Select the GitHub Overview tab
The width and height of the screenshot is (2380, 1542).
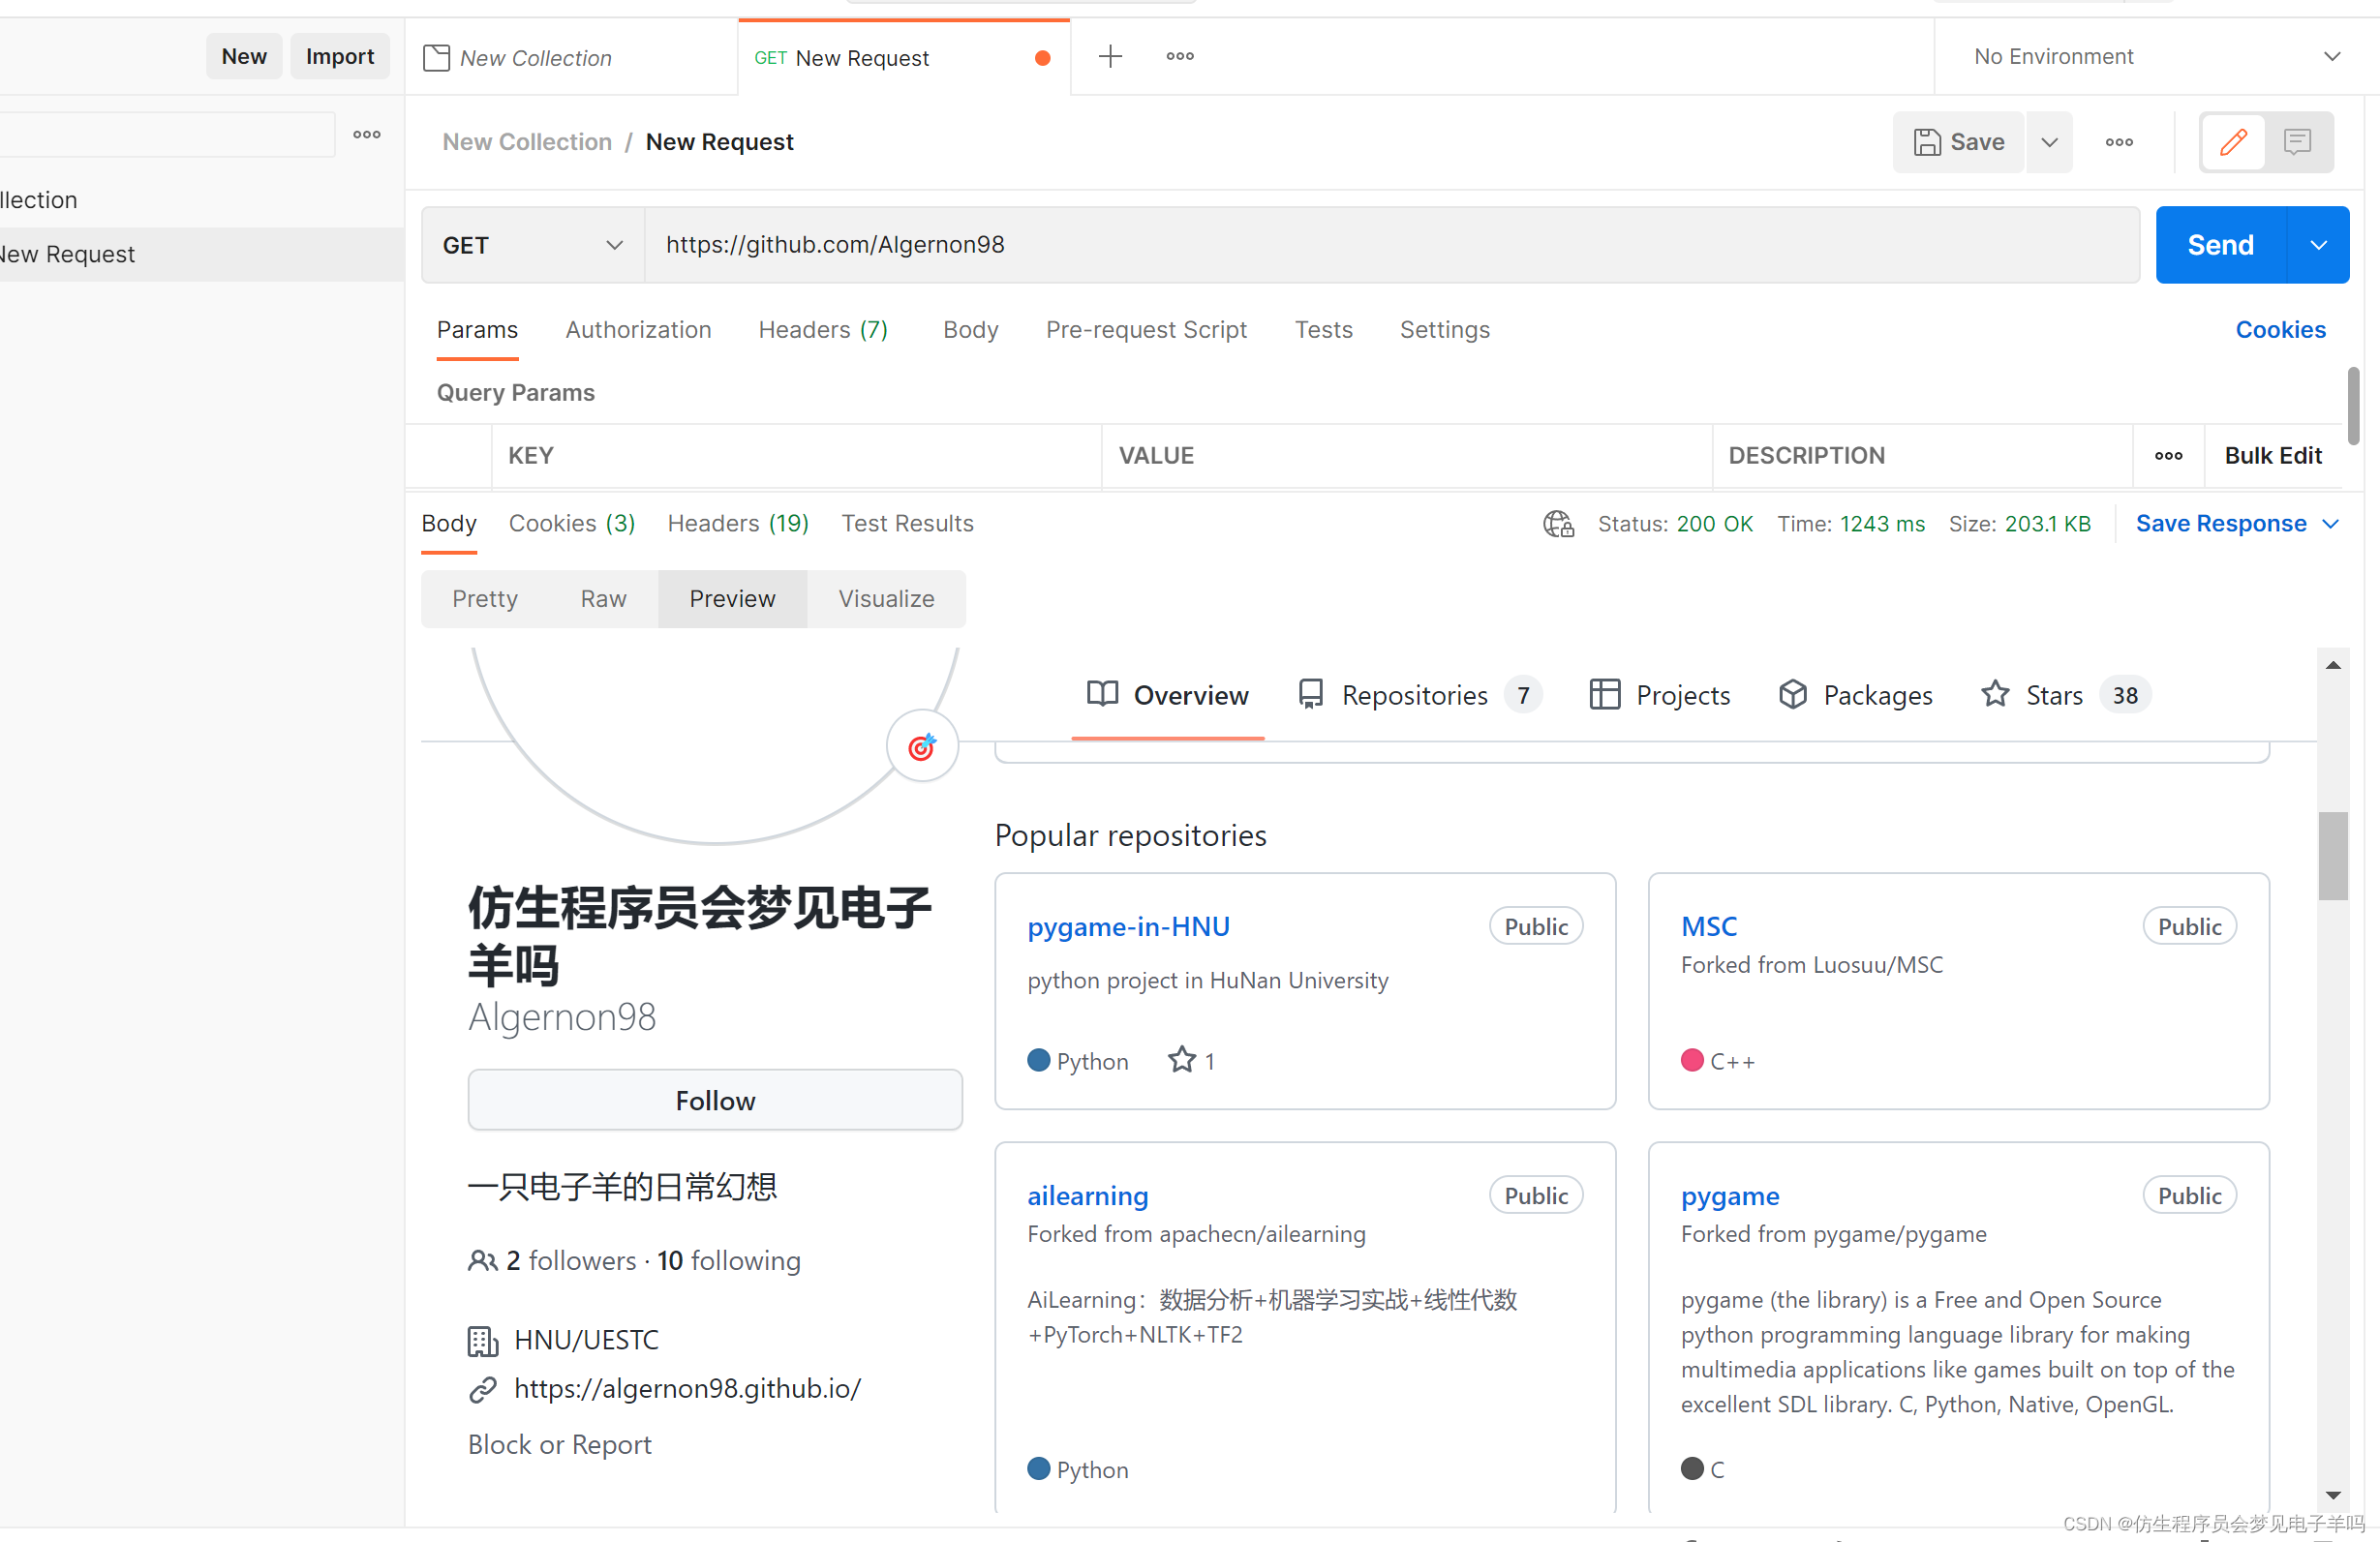pyautogui.click(x=1167, y=695)
